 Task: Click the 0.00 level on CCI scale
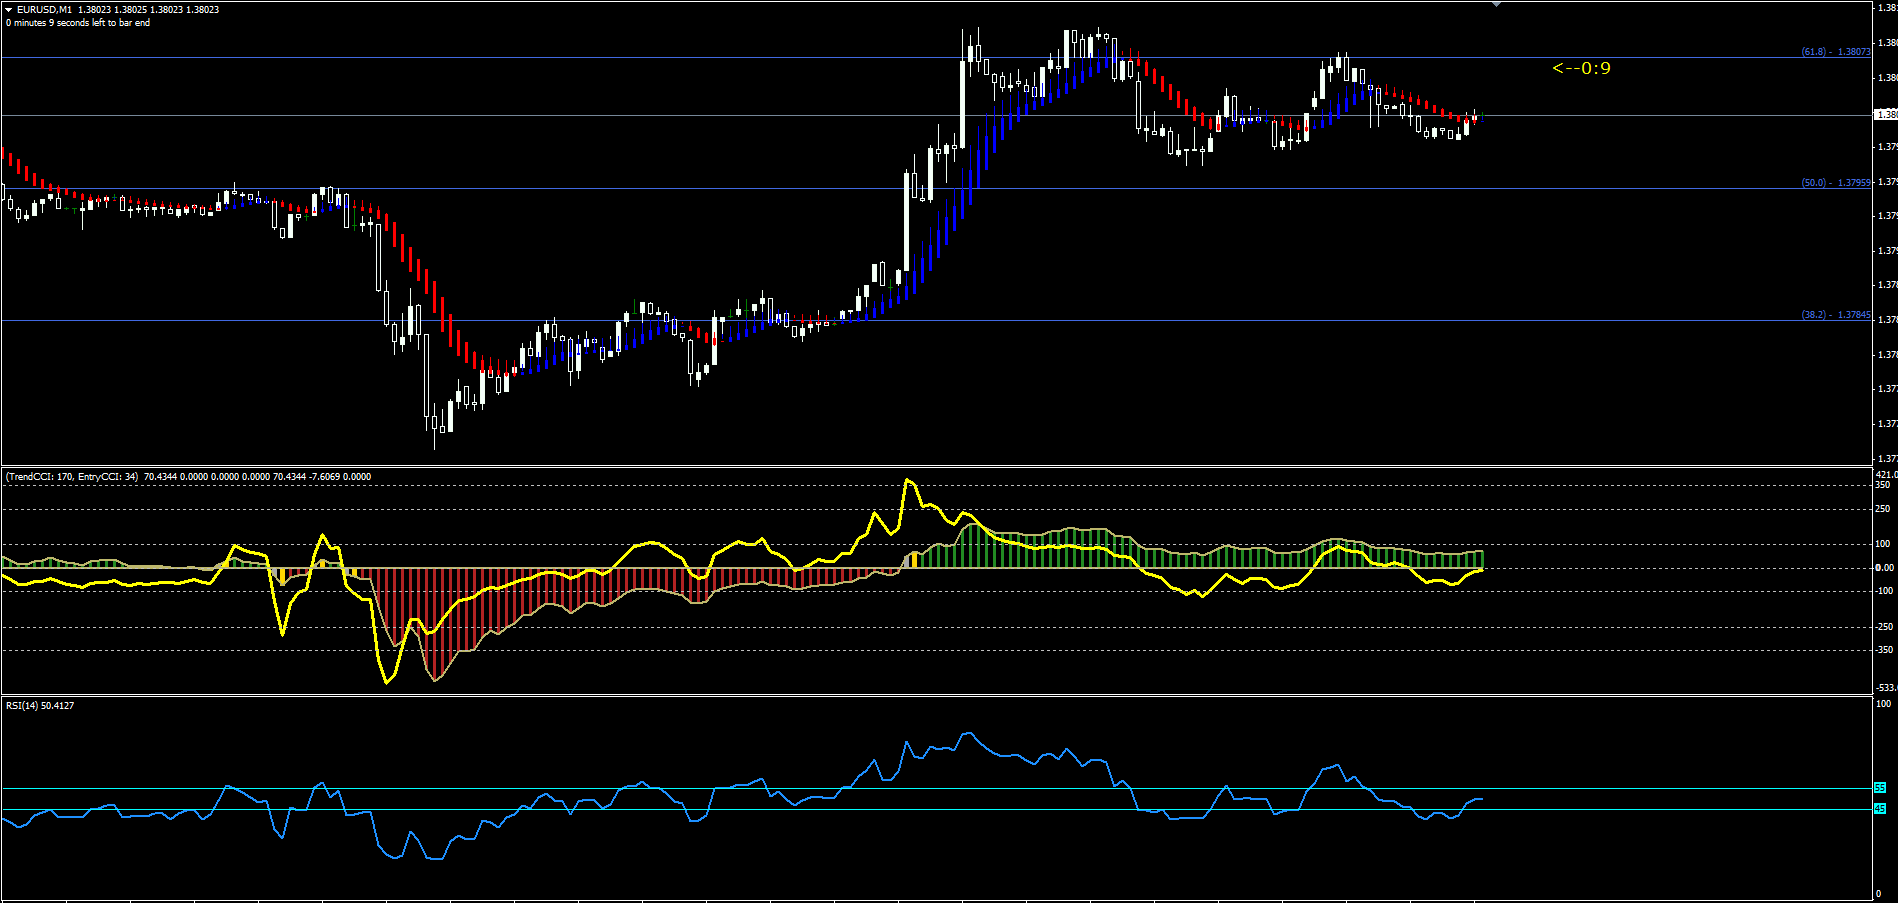click(x=1884, y=568)
